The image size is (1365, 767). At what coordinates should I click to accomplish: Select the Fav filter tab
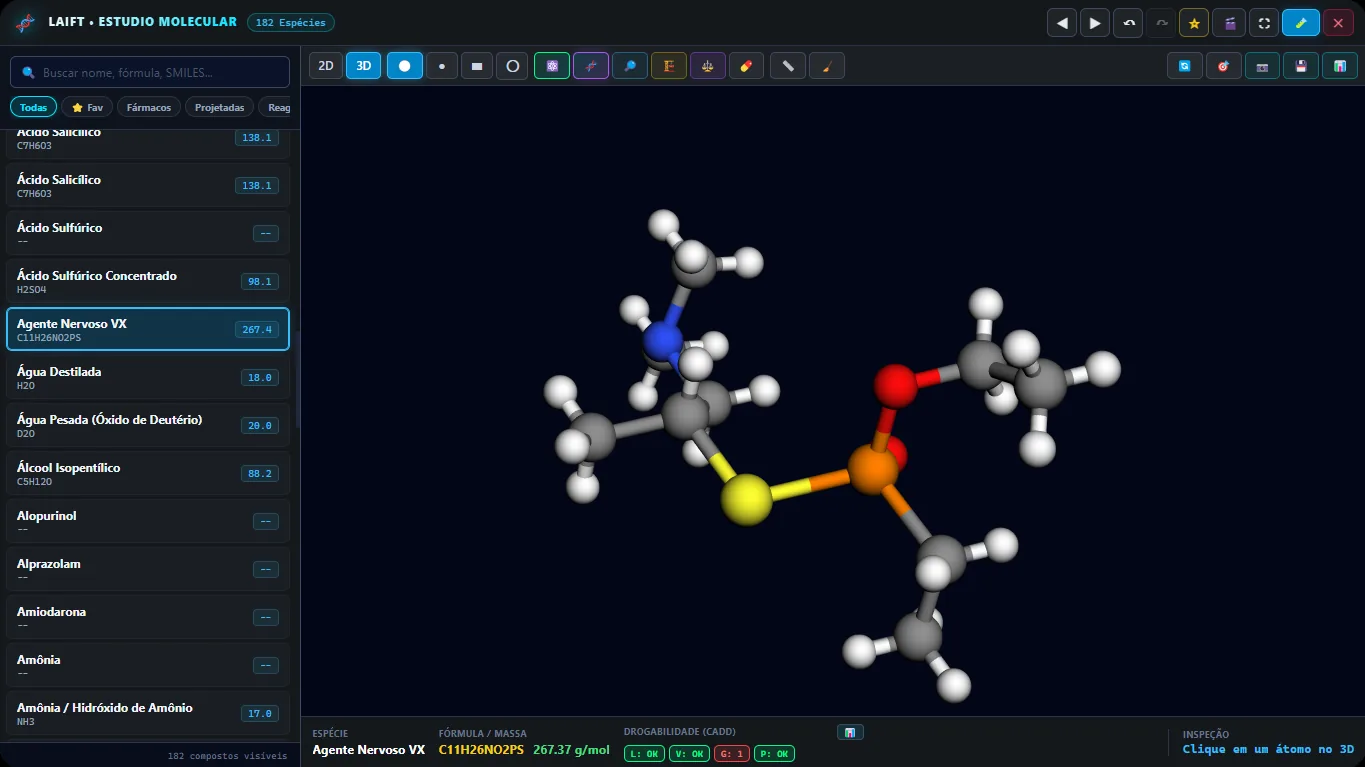87,107
